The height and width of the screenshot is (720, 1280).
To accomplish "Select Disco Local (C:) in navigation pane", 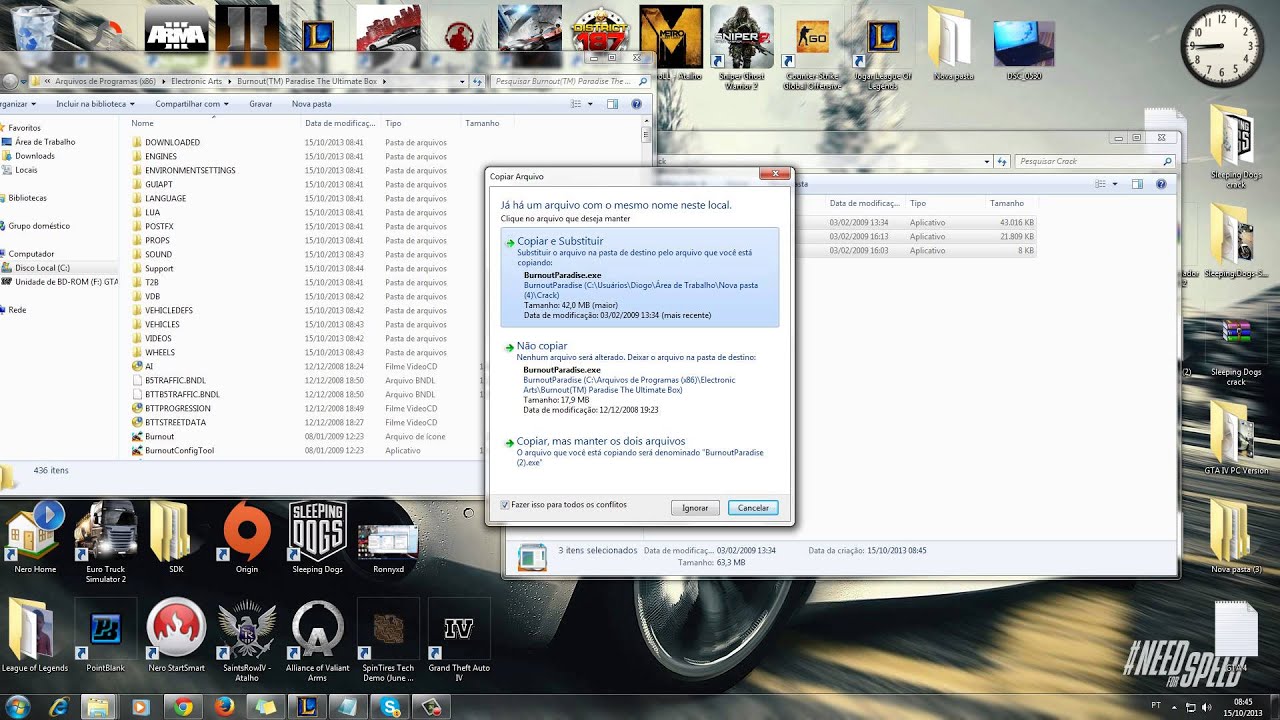I will pos(42,268).
